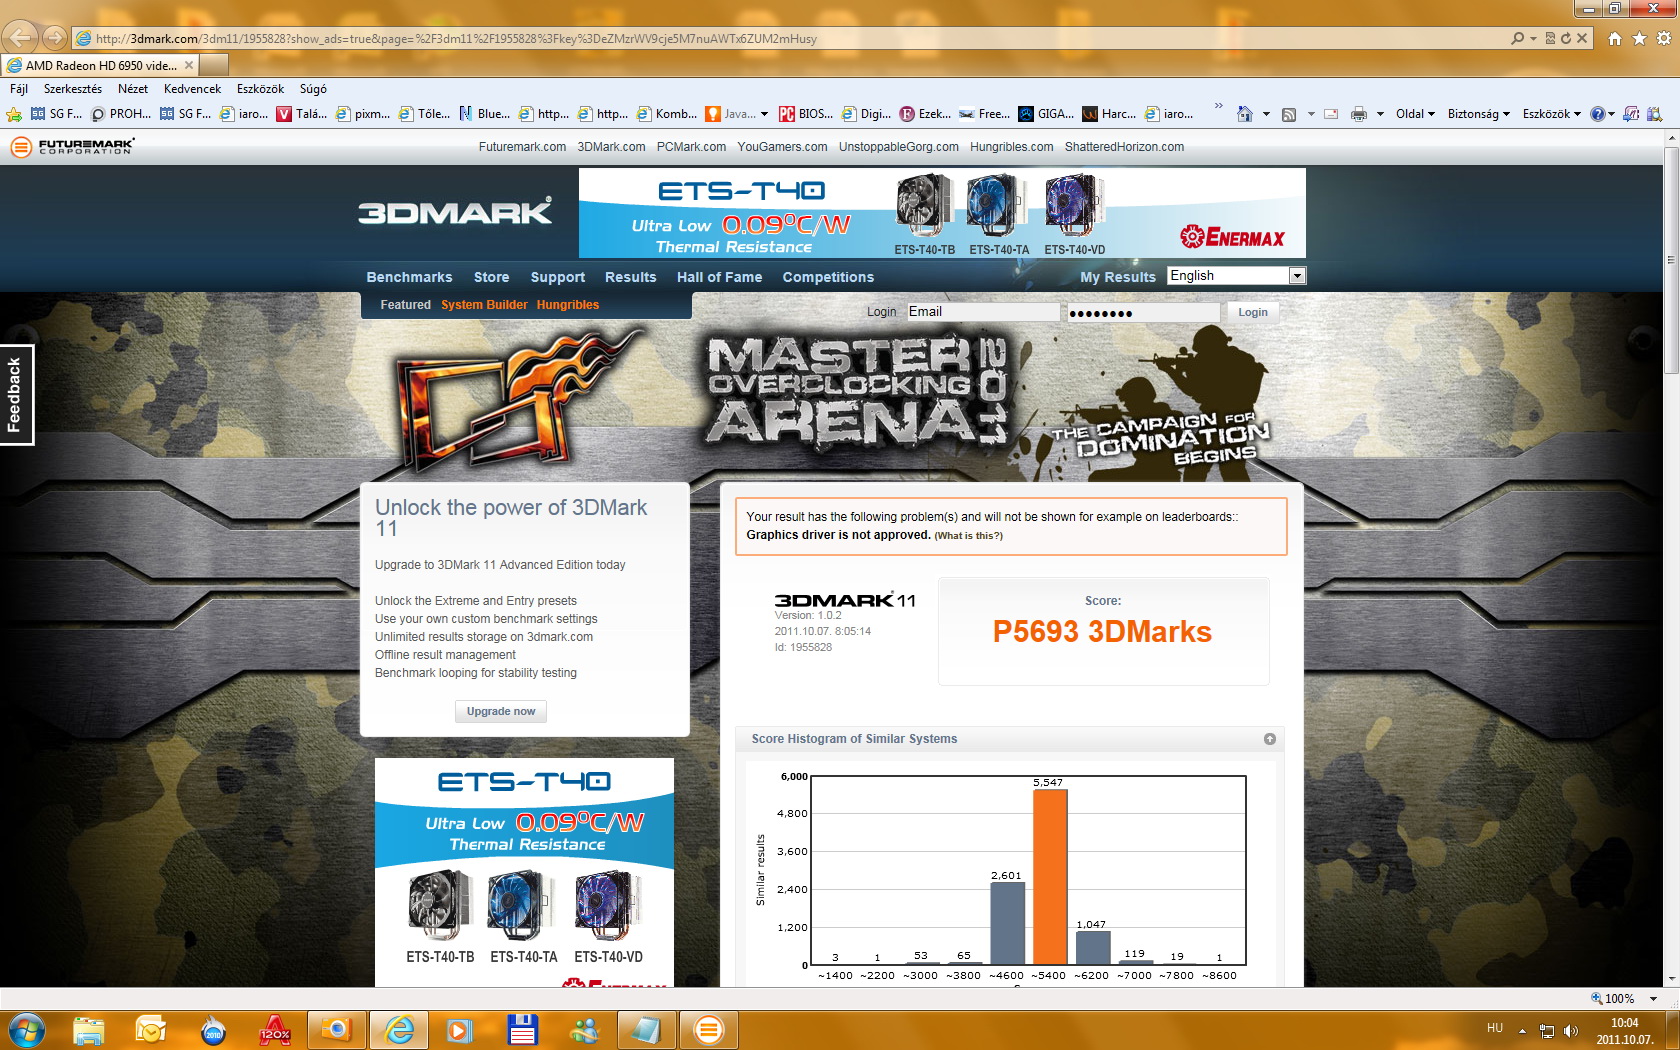
Task: Open the Oldal (Page) dropdown menu
Action: point(1415,114)
